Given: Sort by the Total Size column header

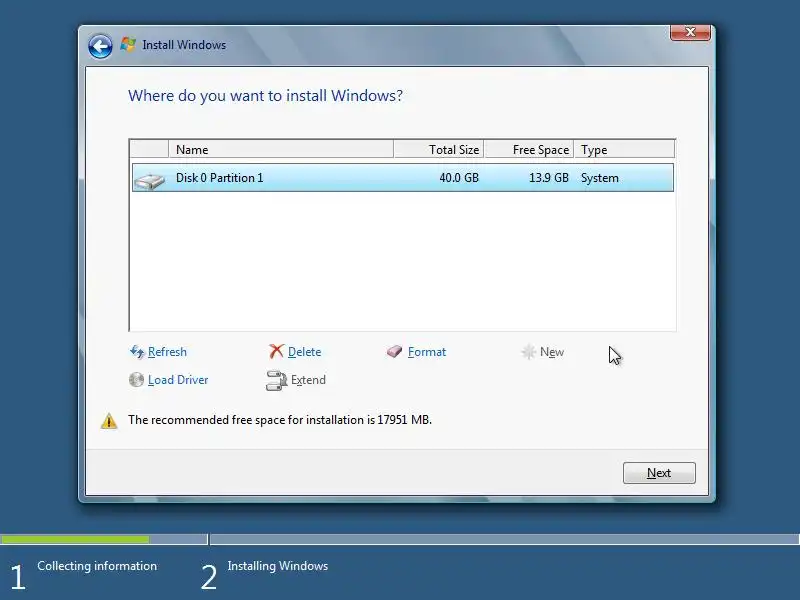Looking at the screenshot, I should click(439, 149).
